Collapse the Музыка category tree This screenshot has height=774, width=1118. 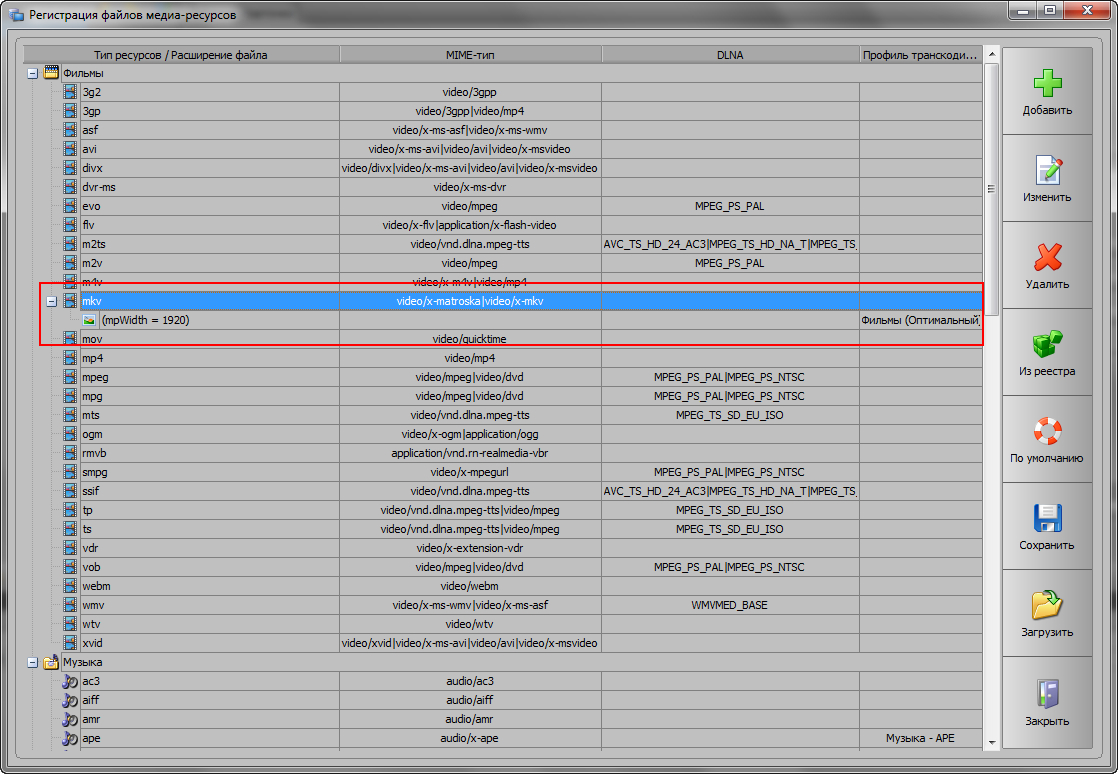(32, 662)
